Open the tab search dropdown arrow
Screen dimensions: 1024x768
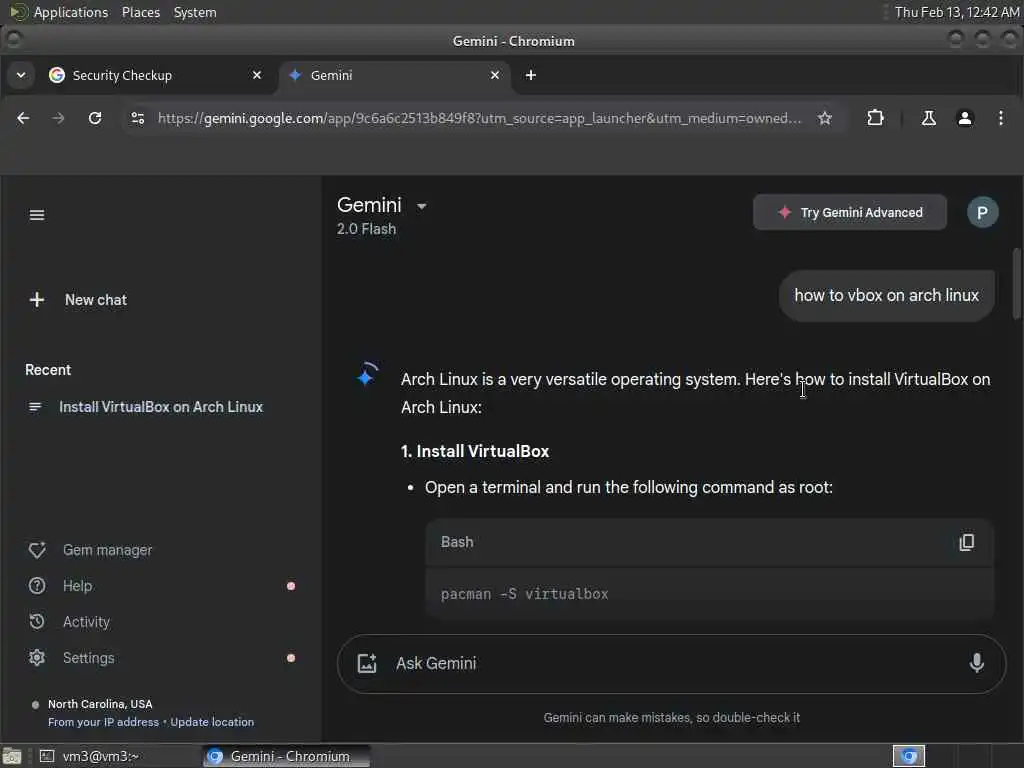coord(21,75)
